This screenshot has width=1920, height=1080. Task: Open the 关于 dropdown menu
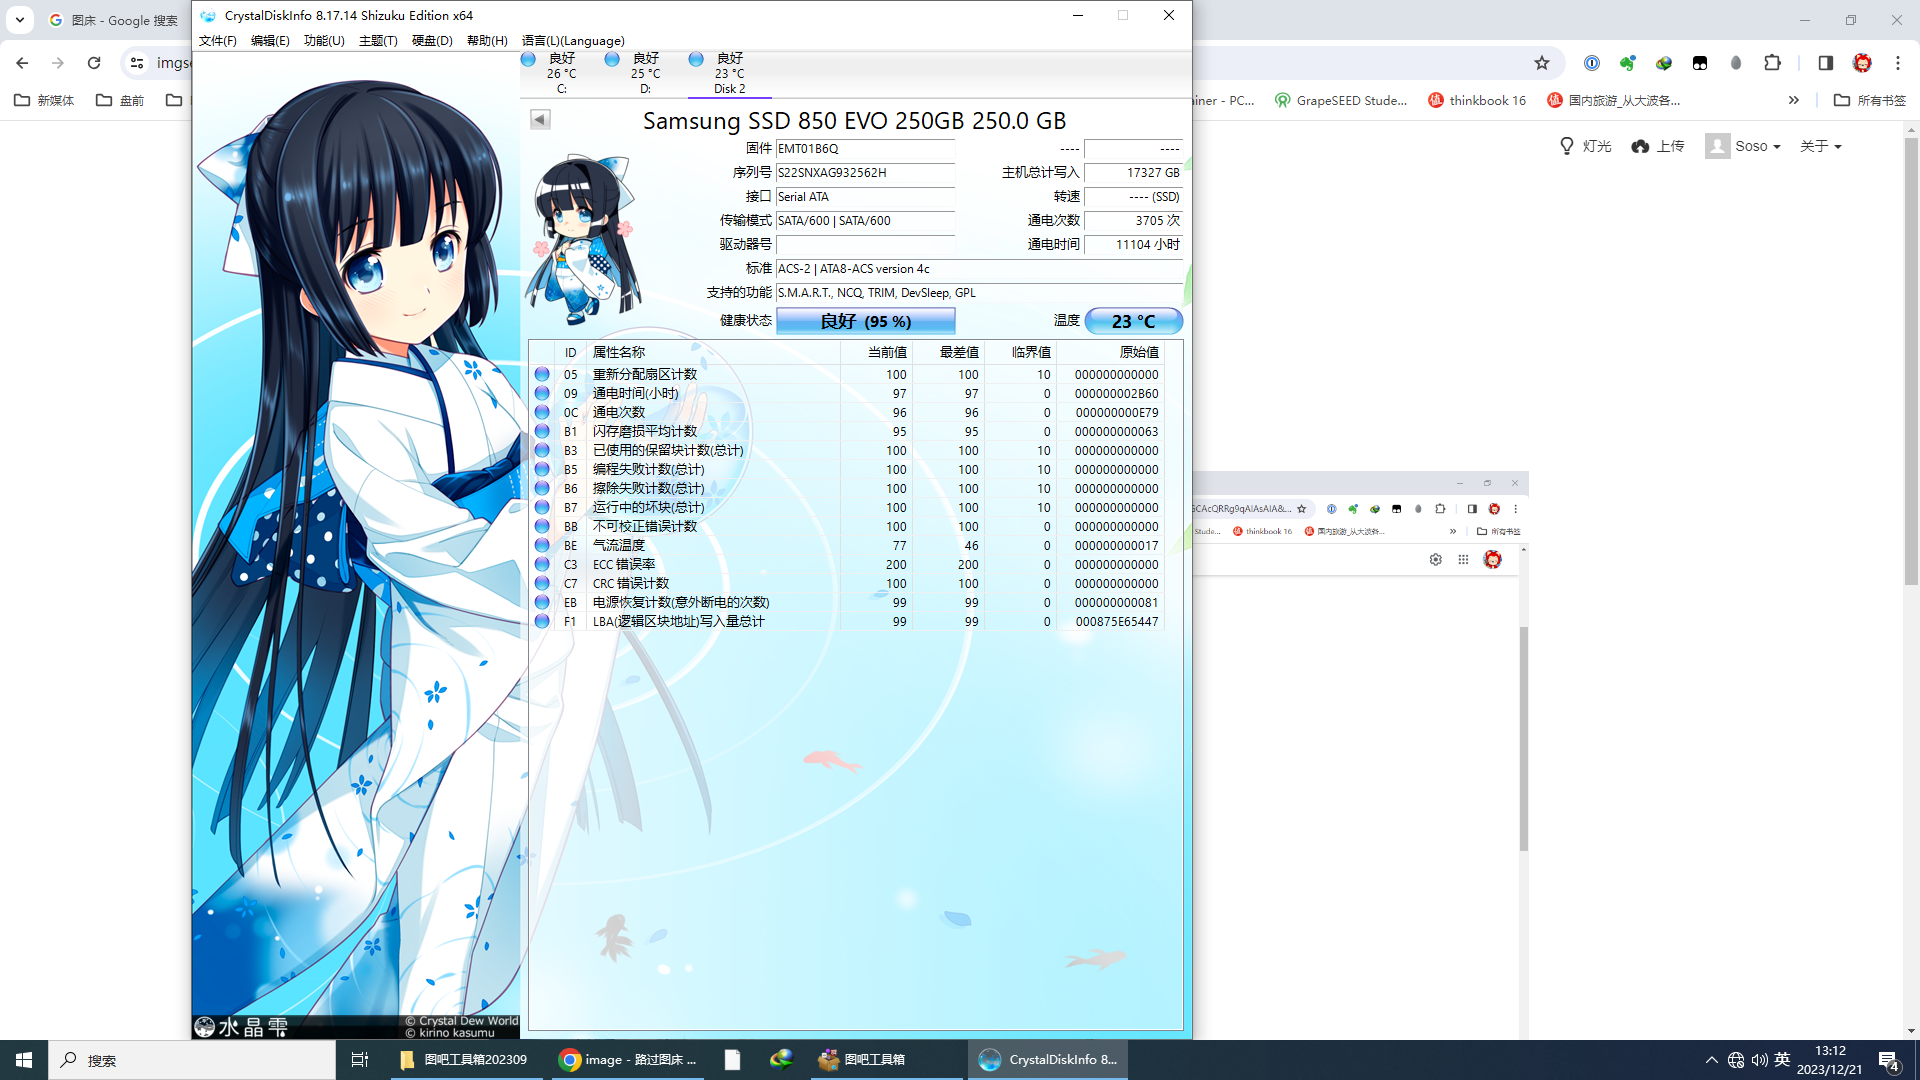(x=1820, y=146)
